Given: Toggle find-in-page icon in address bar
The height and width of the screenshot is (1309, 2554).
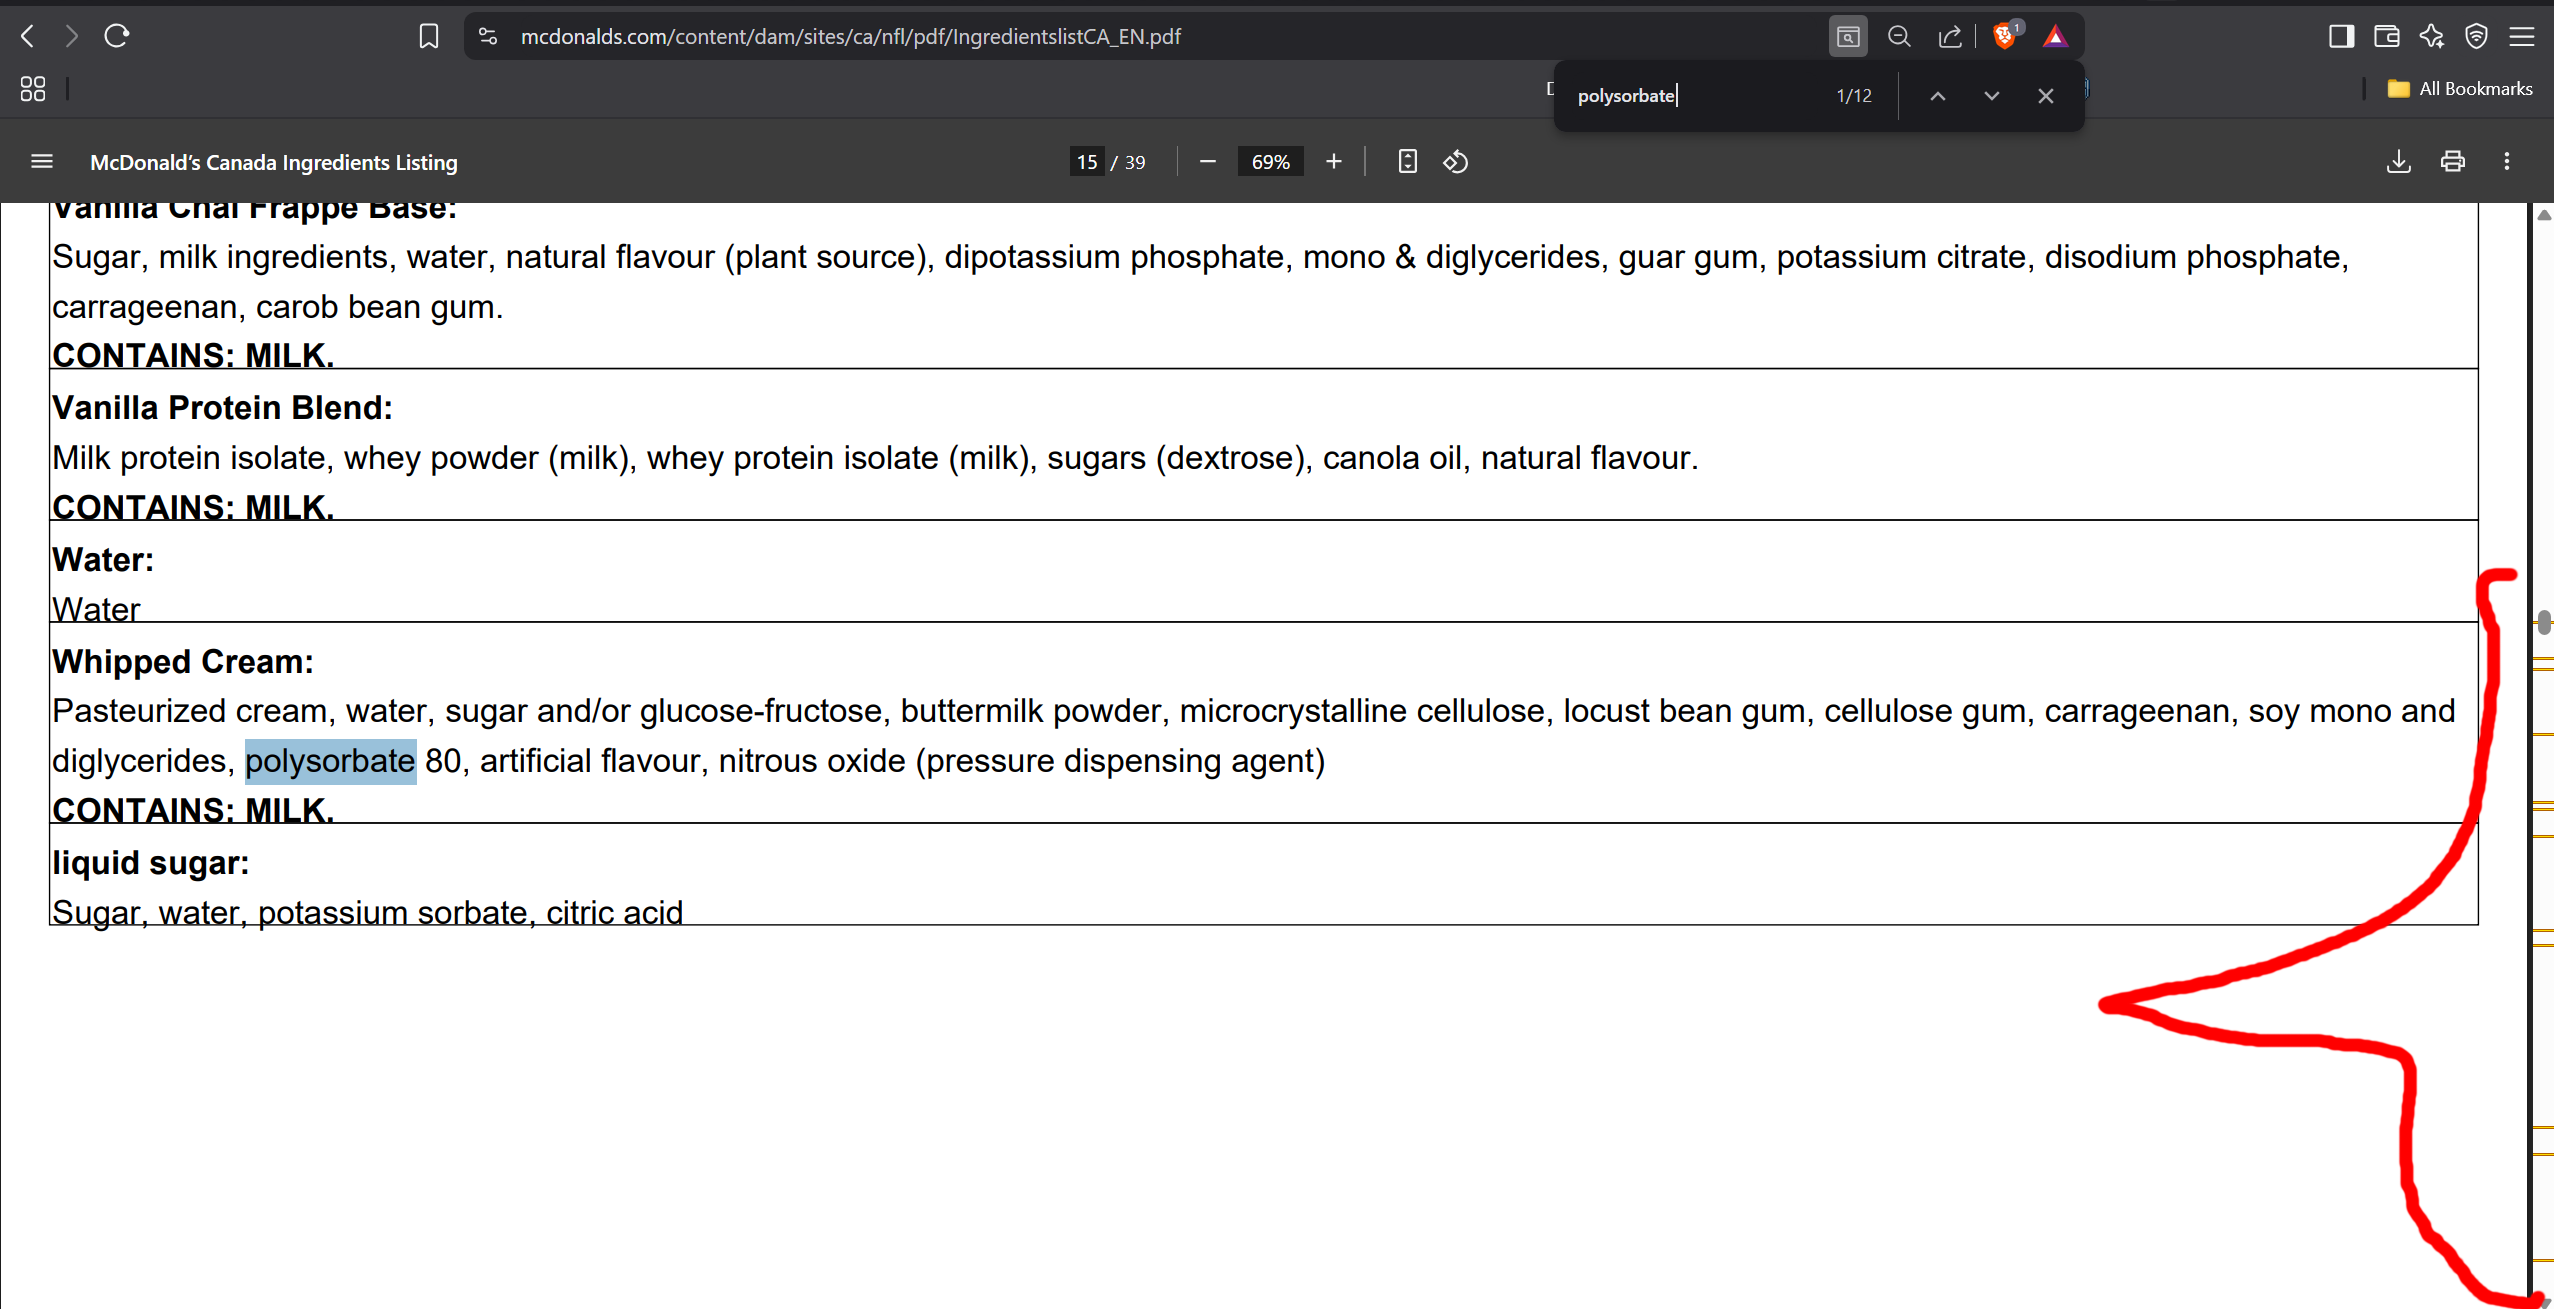Looking at the screenshot, I should point(1848,37).
